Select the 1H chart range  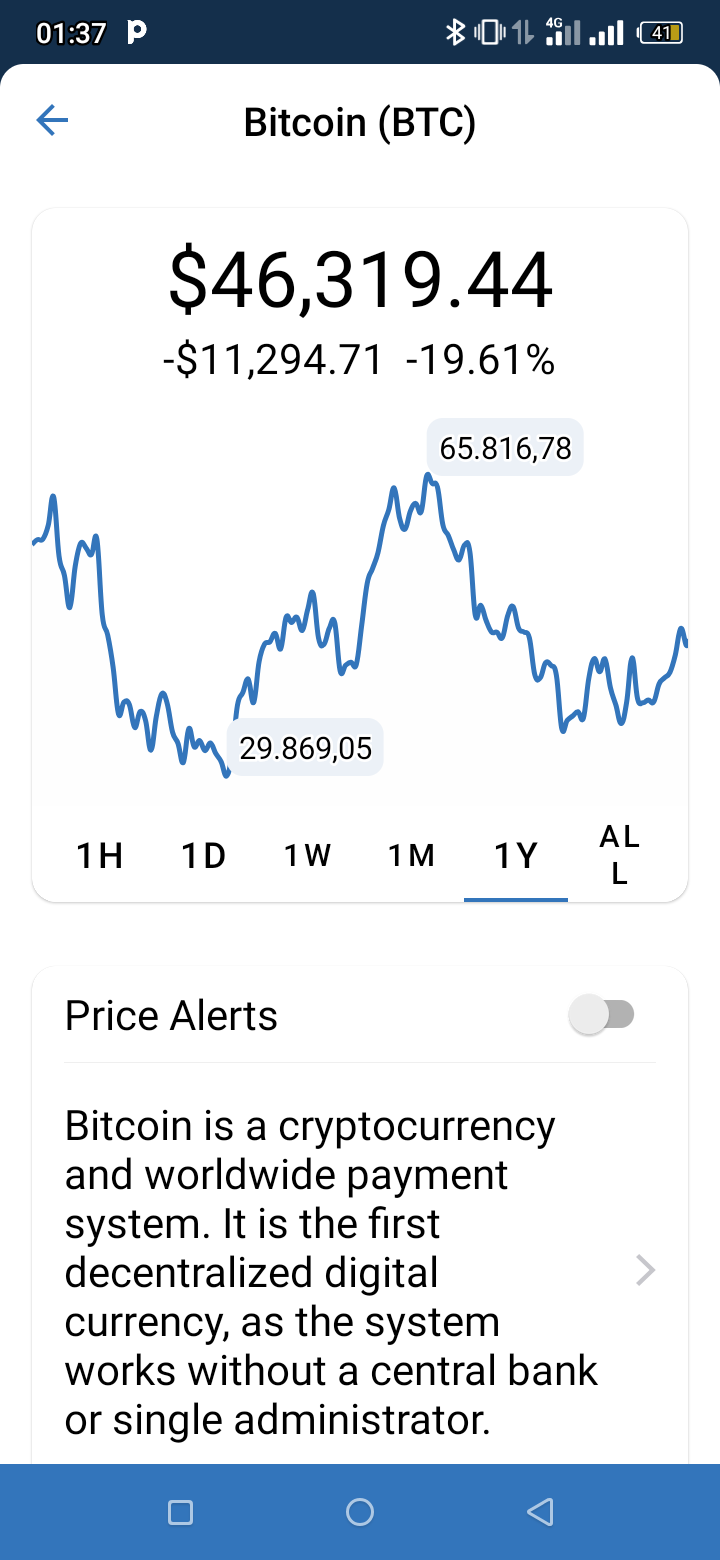(100, 856)
